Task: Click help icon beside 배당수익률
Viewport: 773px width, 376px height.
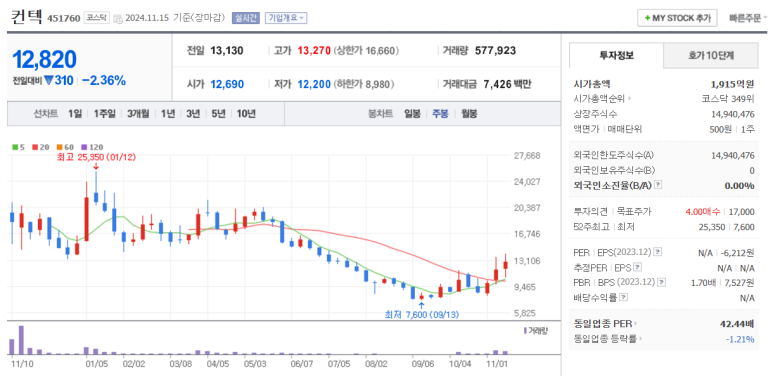Action: (x=624, y=298)
